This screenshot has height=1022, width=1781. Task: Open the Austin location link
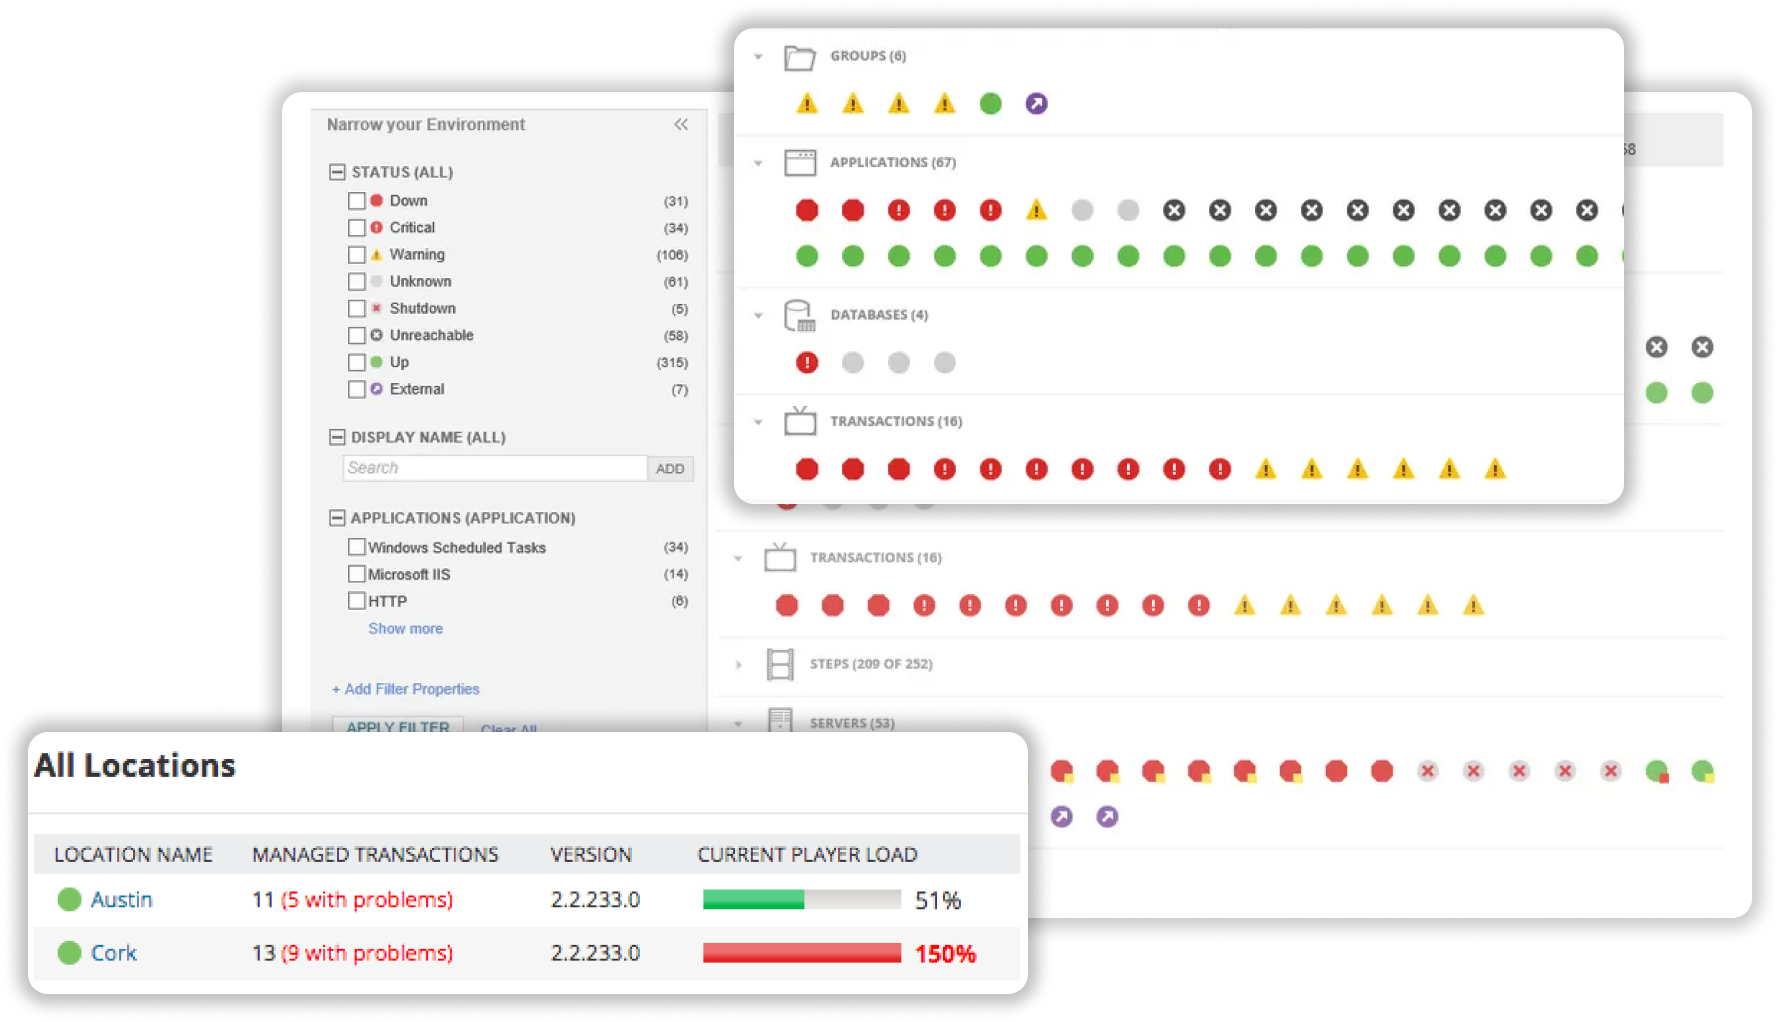click(122, 899)
